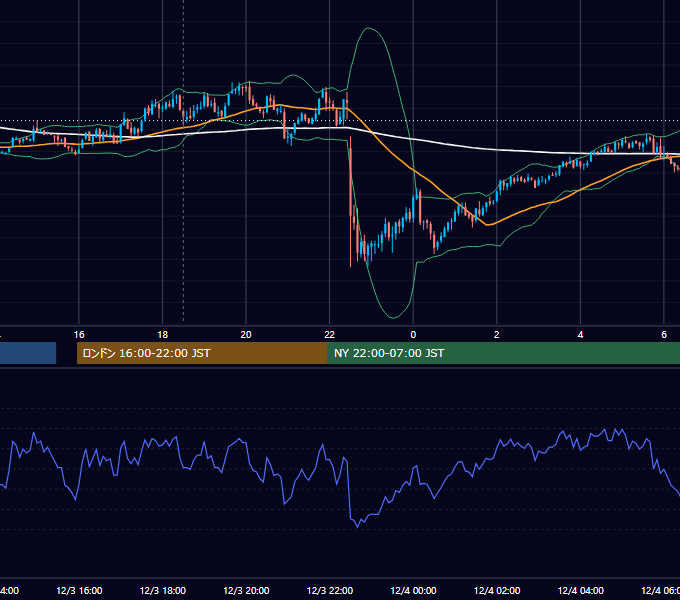The width and height of the screenshot is (680, 600).
Task: Select the 12/3 22:00 time label
Action: coord(330,590)
